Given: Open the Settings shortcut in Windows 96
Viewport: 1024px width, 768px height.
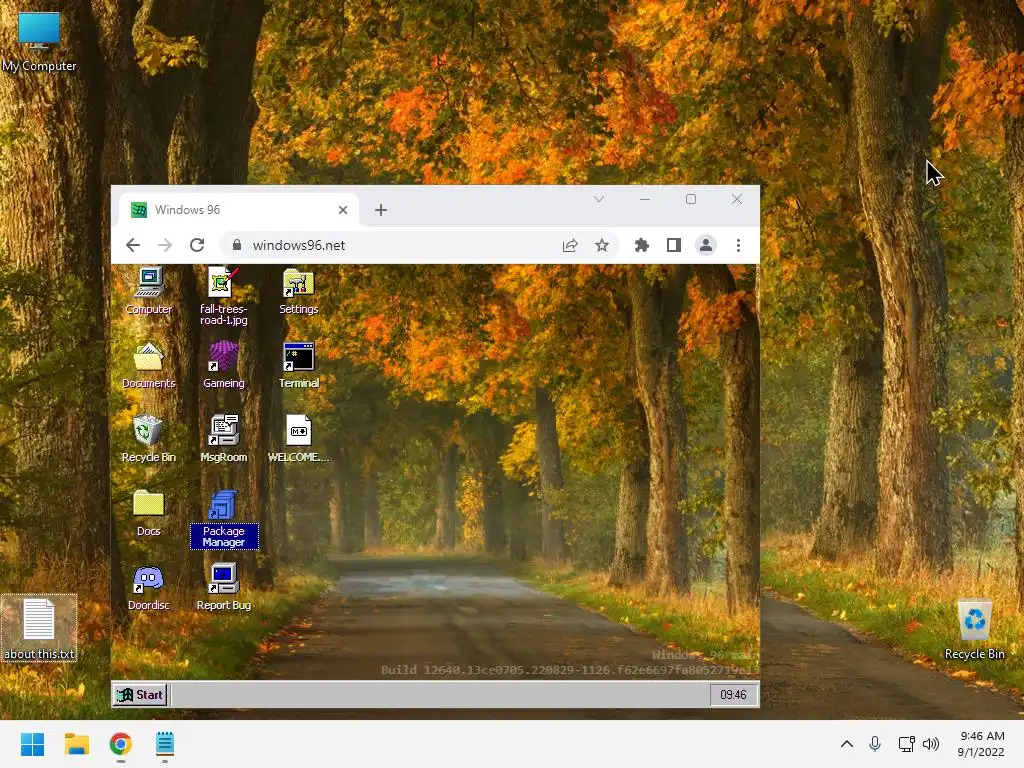Looking at the screenshot, I should [x=298, y=291].
